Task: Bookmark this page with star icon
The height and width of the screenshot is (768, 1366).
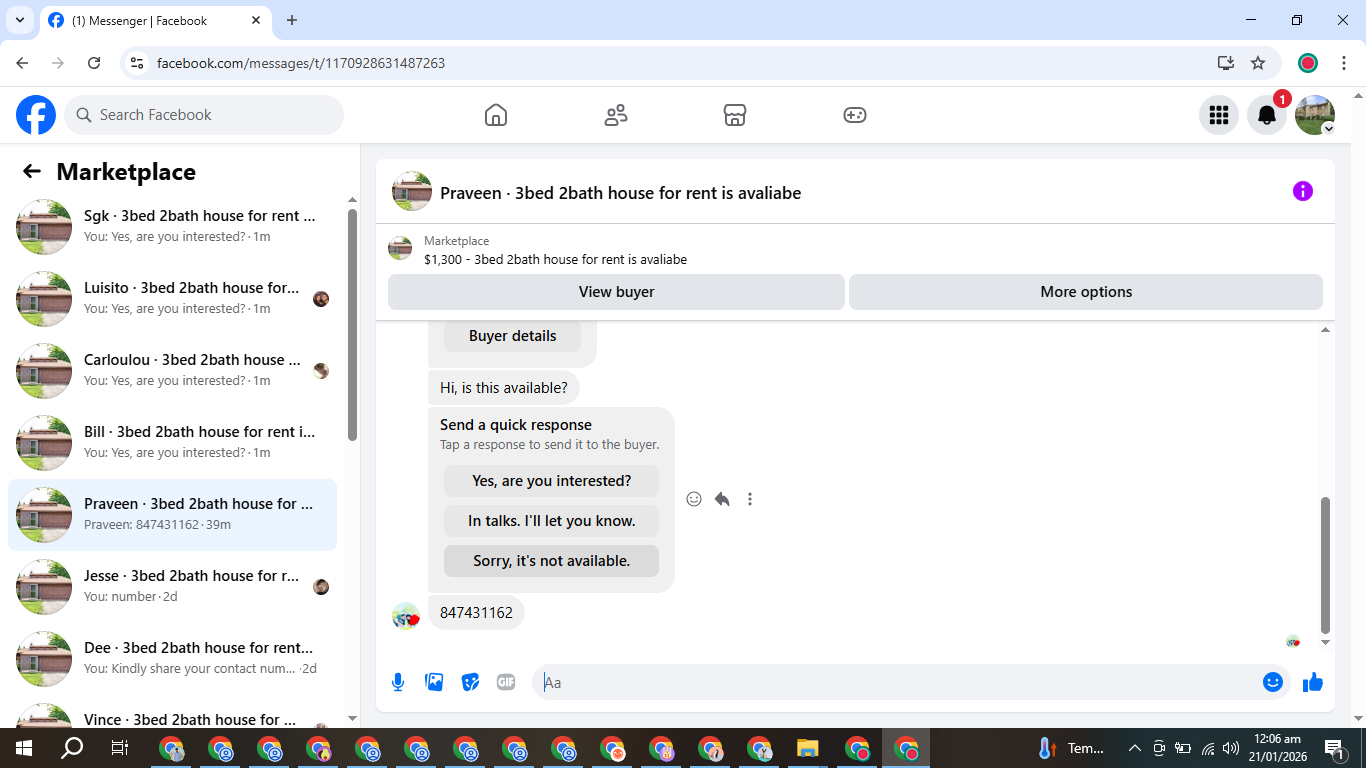Action: 1258,63
